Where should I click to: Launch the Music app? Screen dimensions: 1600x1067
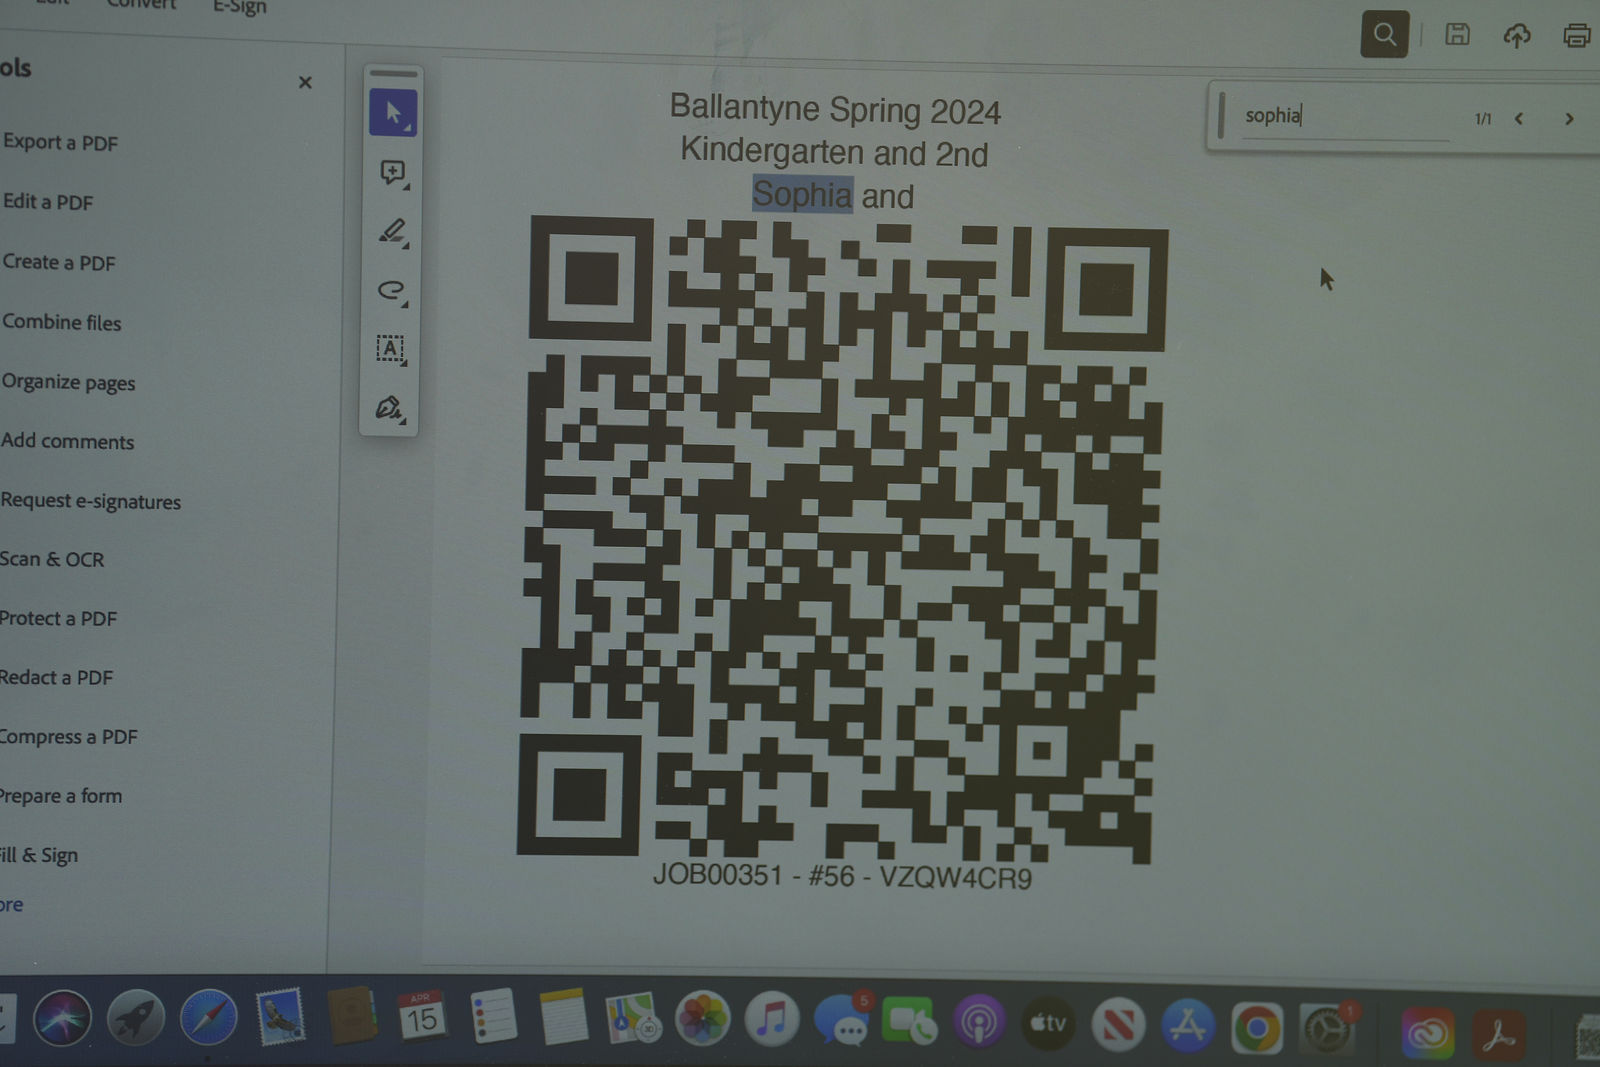[x=771, y=1020]
